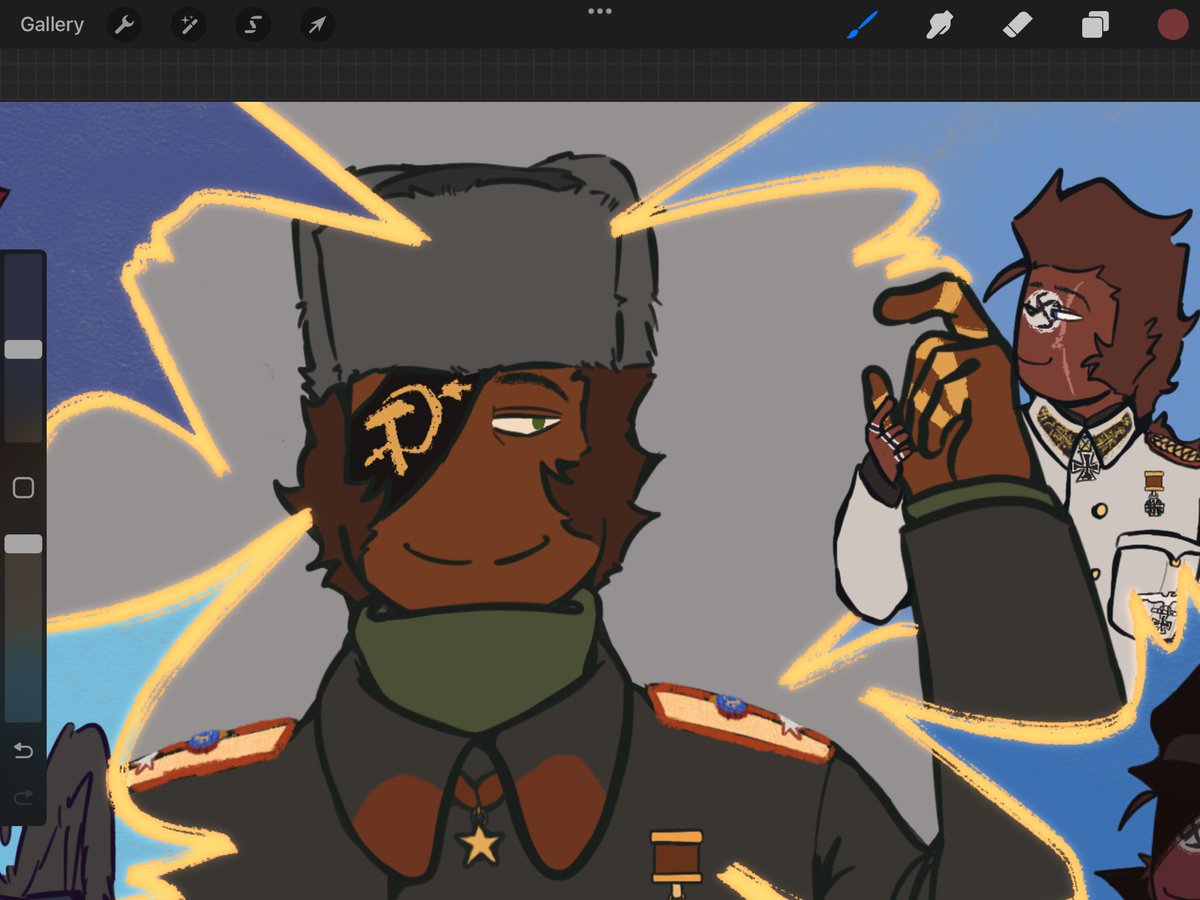Return to the Gallery
Screen dimensions: 1200x900
[52, 24]
